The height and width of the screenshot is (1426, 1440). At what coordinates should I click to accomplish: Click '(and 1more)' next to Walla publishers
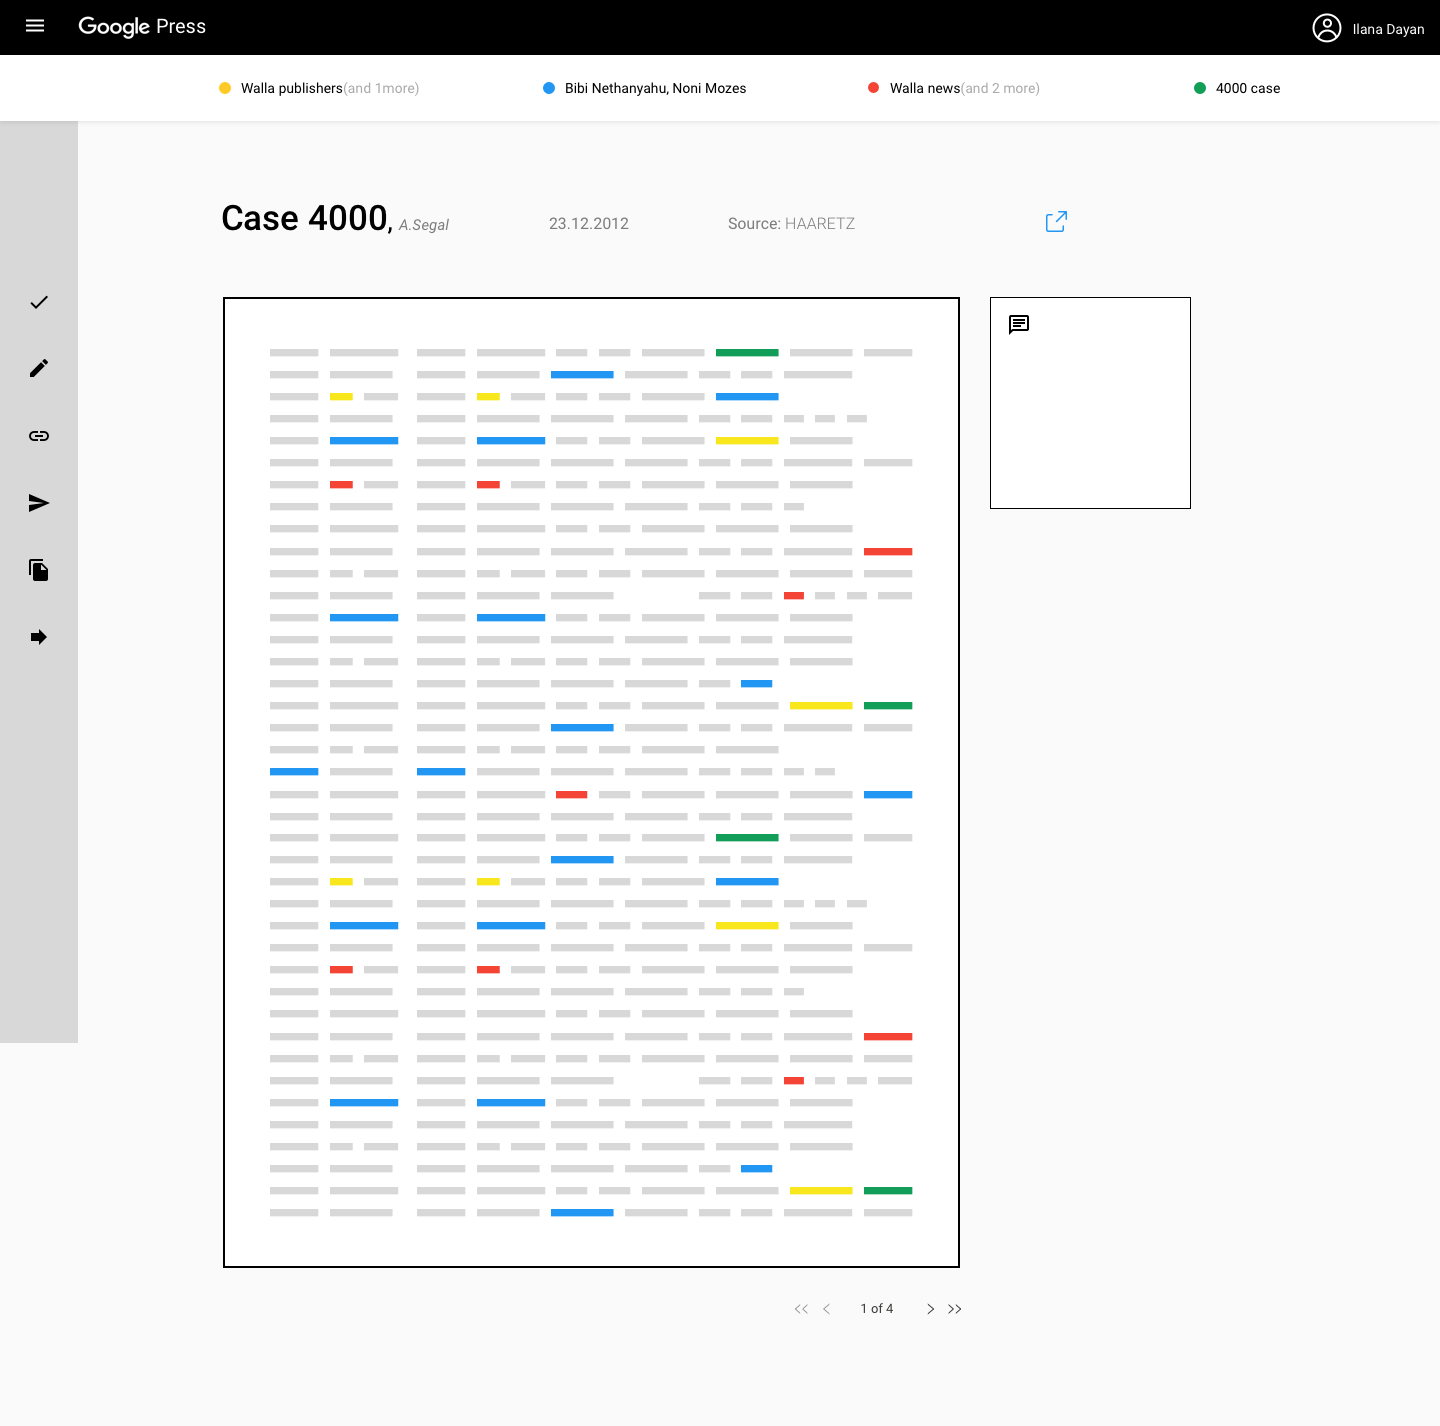(381, 88)
